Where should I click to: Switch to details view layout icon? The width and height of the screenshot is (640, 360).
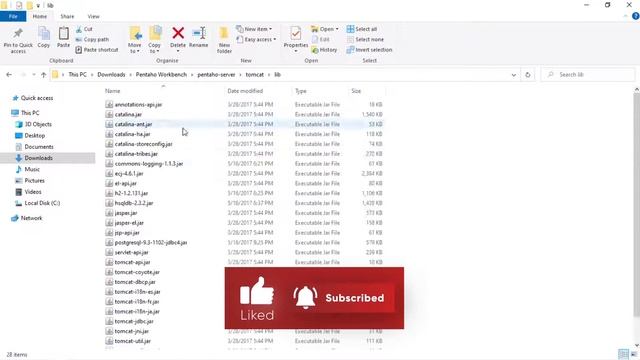[623, 354]
